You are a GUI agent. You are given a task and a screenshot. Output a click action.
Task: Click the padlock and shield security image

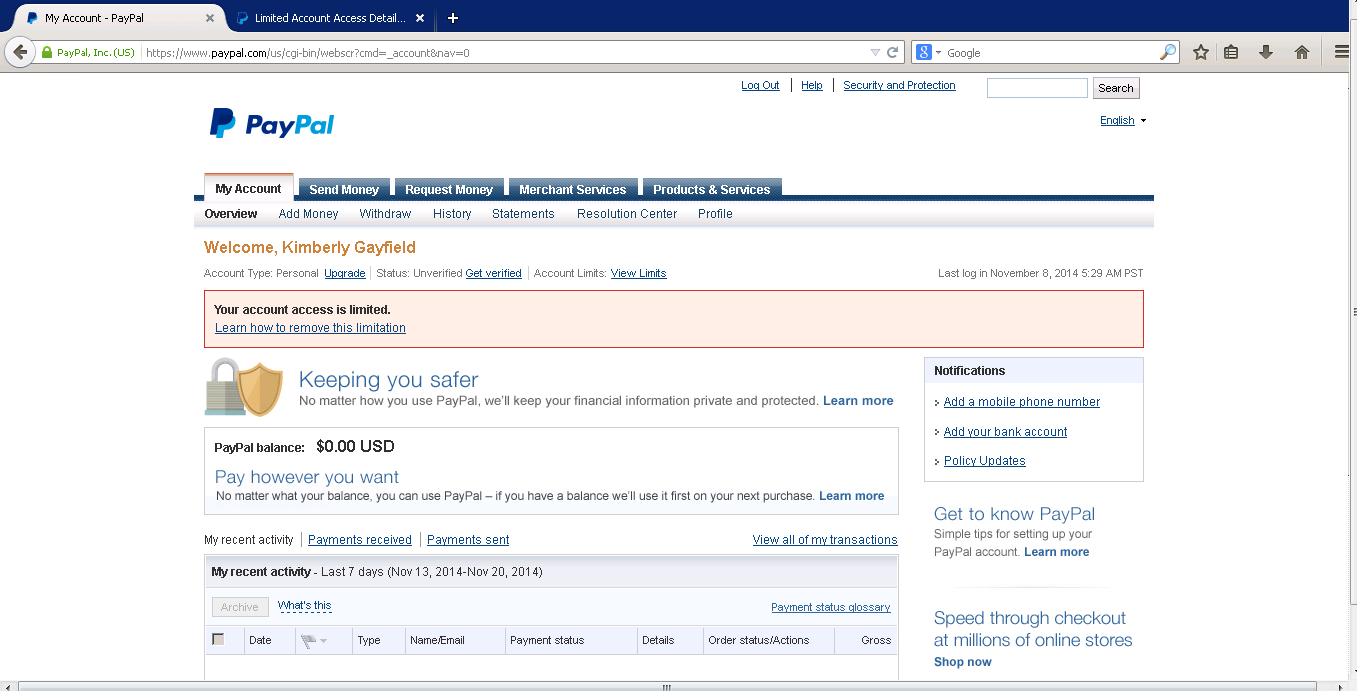point(244,387)
